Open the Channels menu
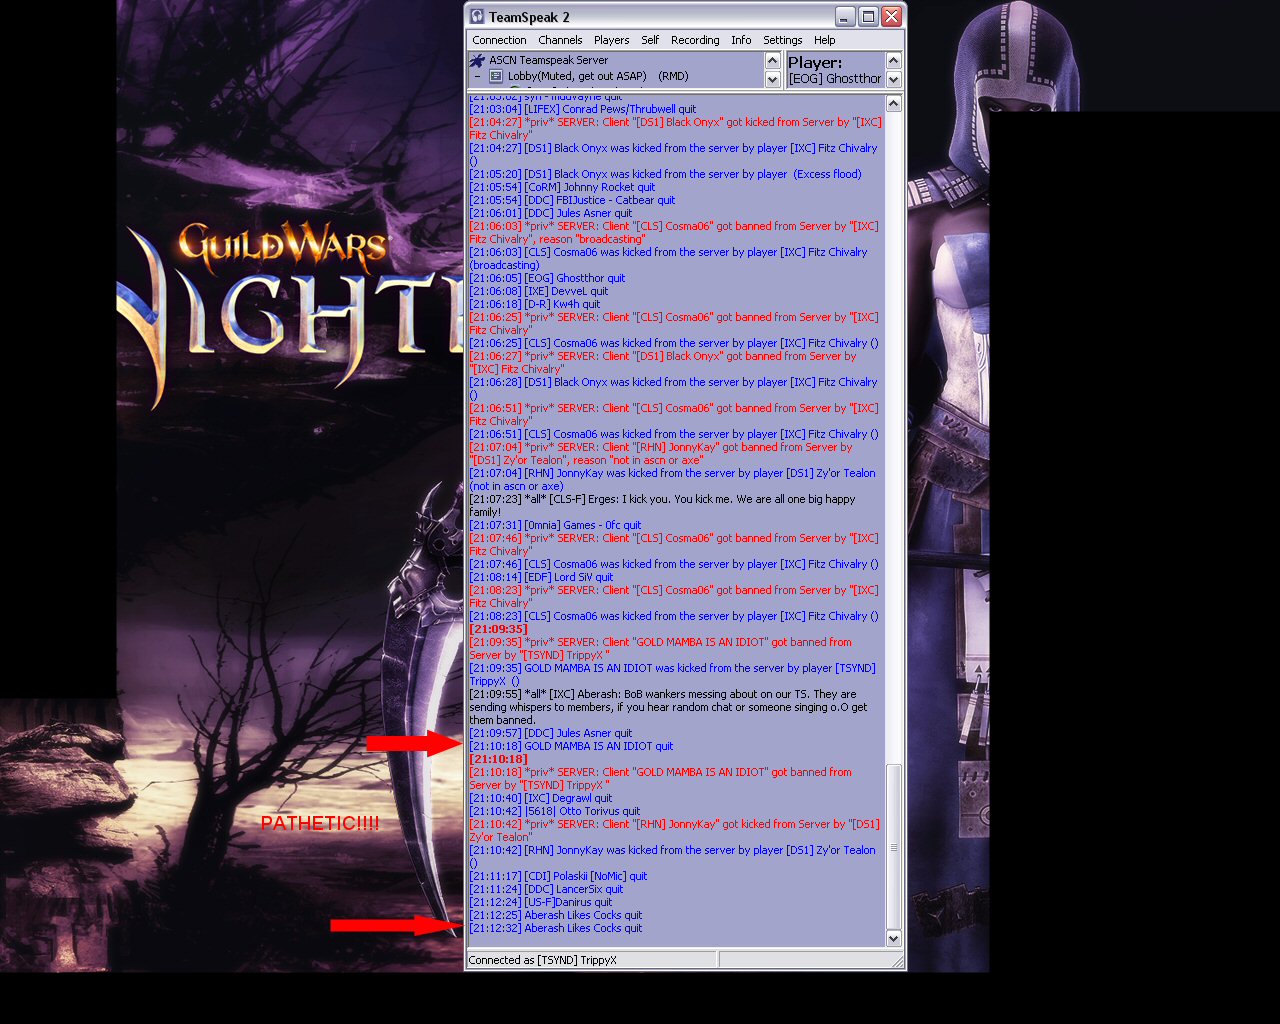Viewport: 1280px width, 1024px height. pyautogui.click(x=560, y=40)
